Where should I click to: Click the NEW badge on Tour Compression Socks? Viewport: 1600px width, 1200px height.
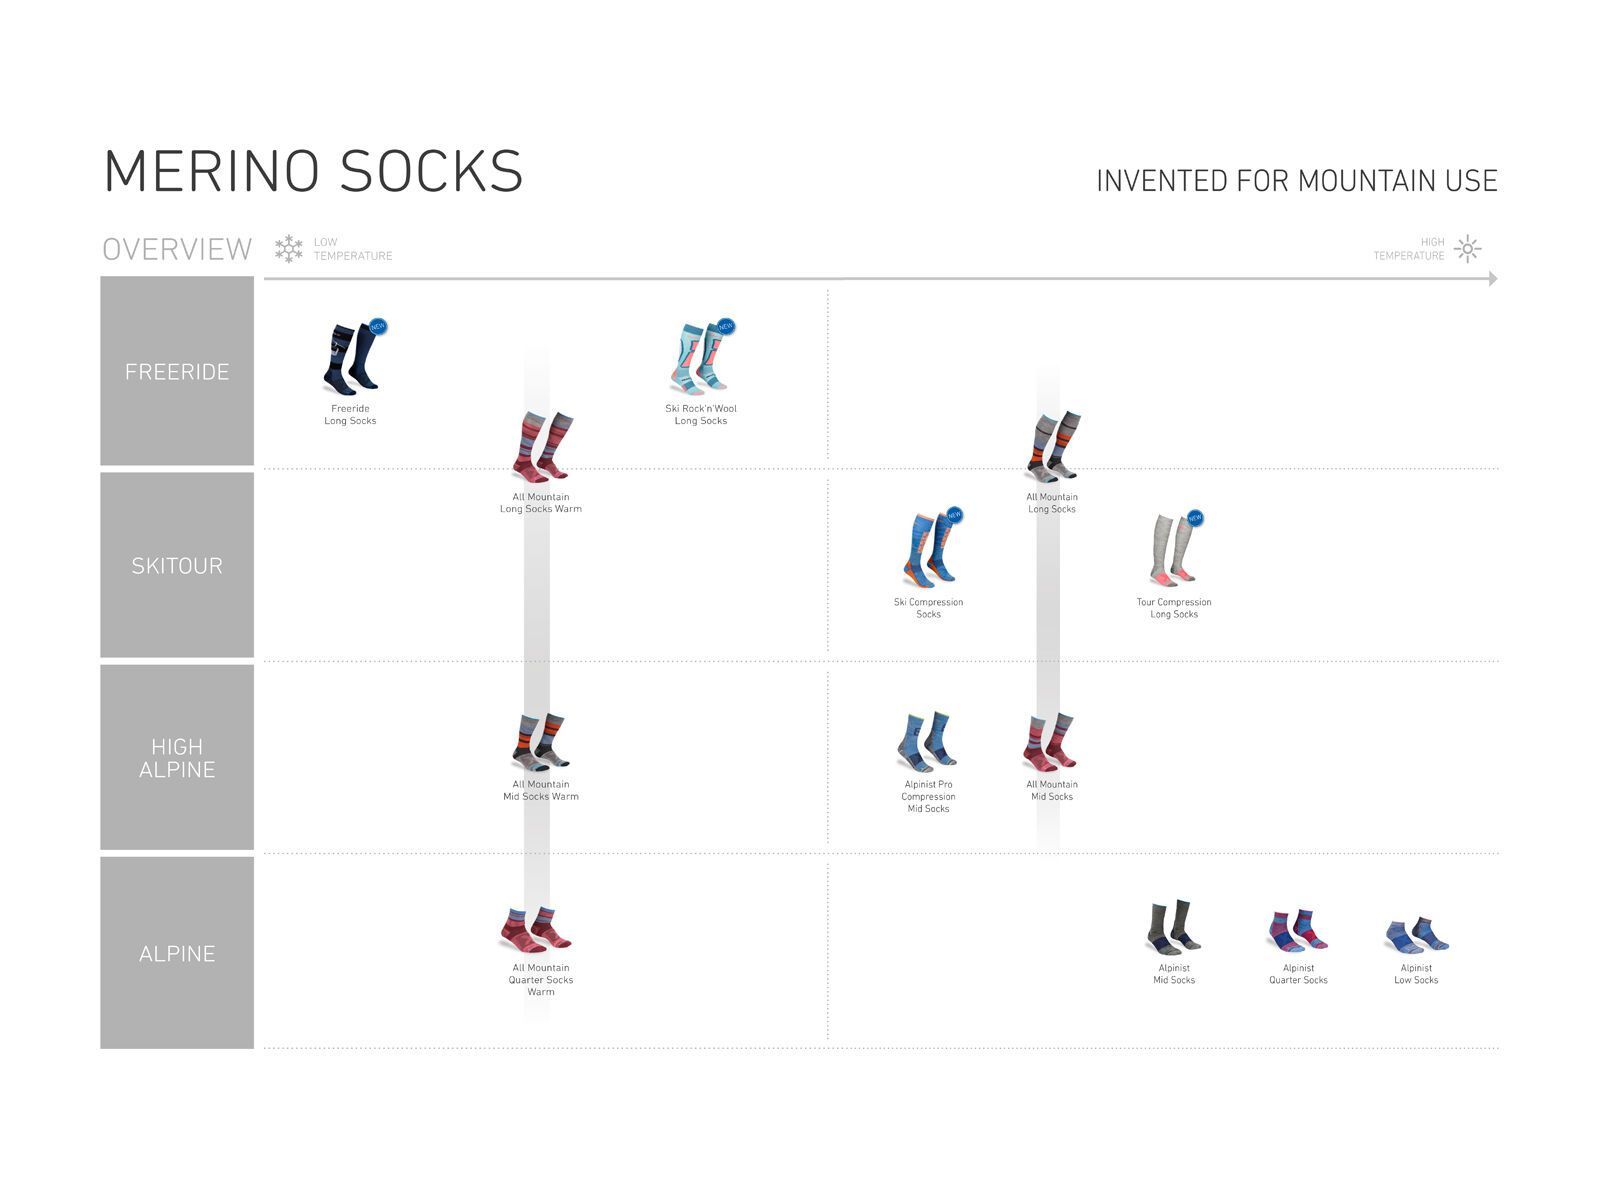pyautogui.click(x=1195, y=517)
